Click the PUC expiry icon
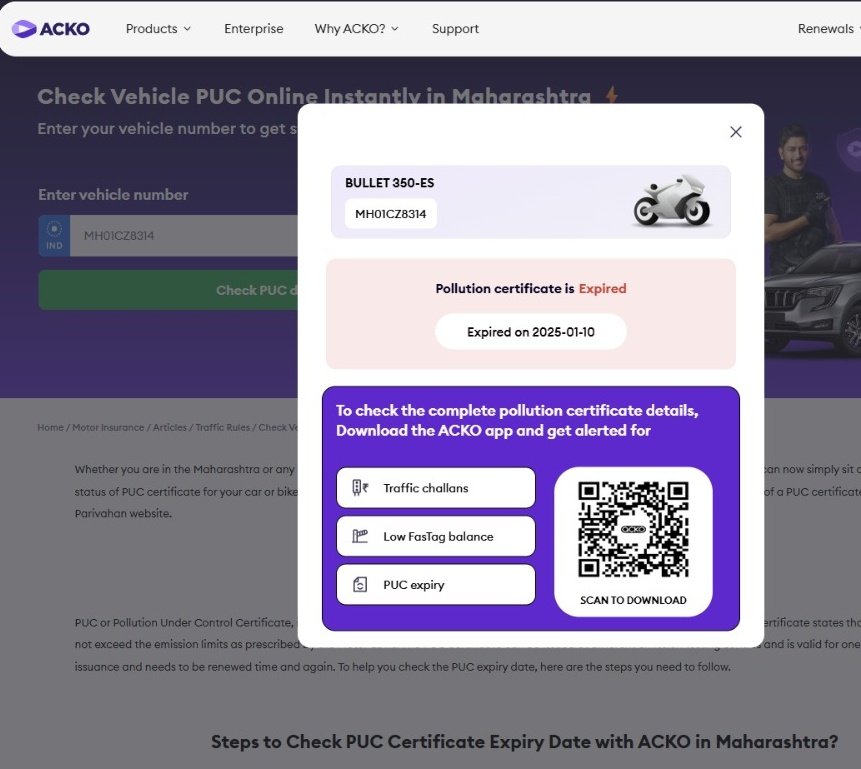Image resolution: width=861 pixels, height=769 pixels. (x=360, y=584)
